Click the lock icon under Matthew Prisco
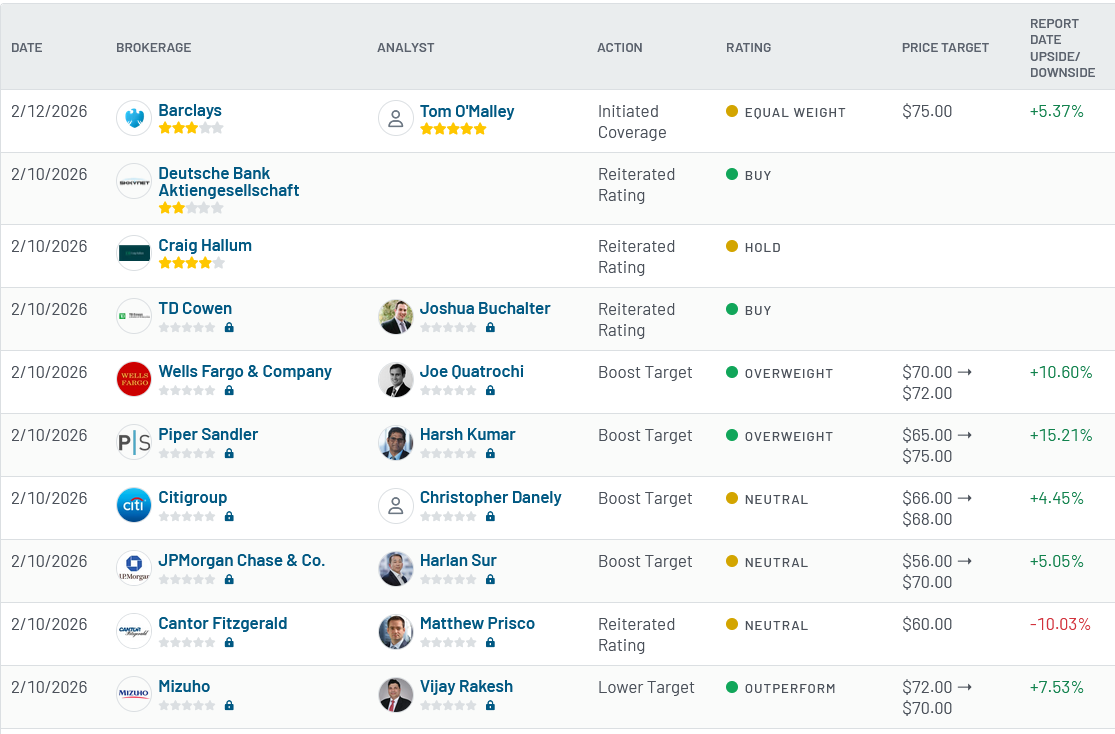This screenshot has width=1115, height=734. pyautogui.click(x=490, y=642)
